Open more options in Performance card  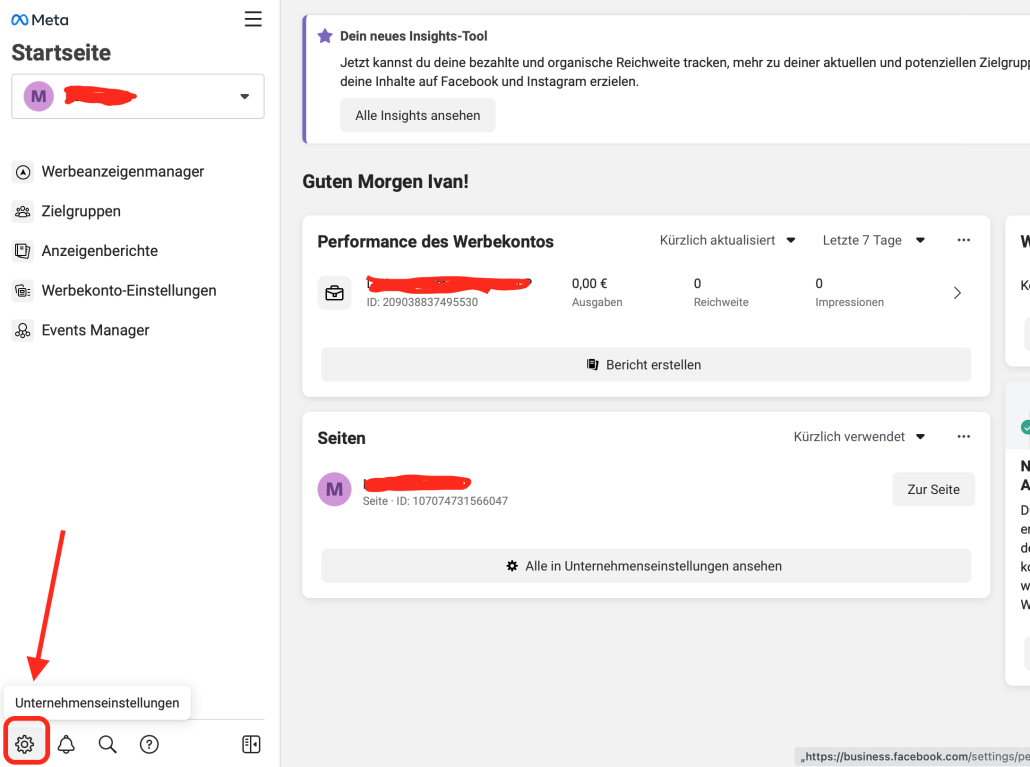[964, 240]
